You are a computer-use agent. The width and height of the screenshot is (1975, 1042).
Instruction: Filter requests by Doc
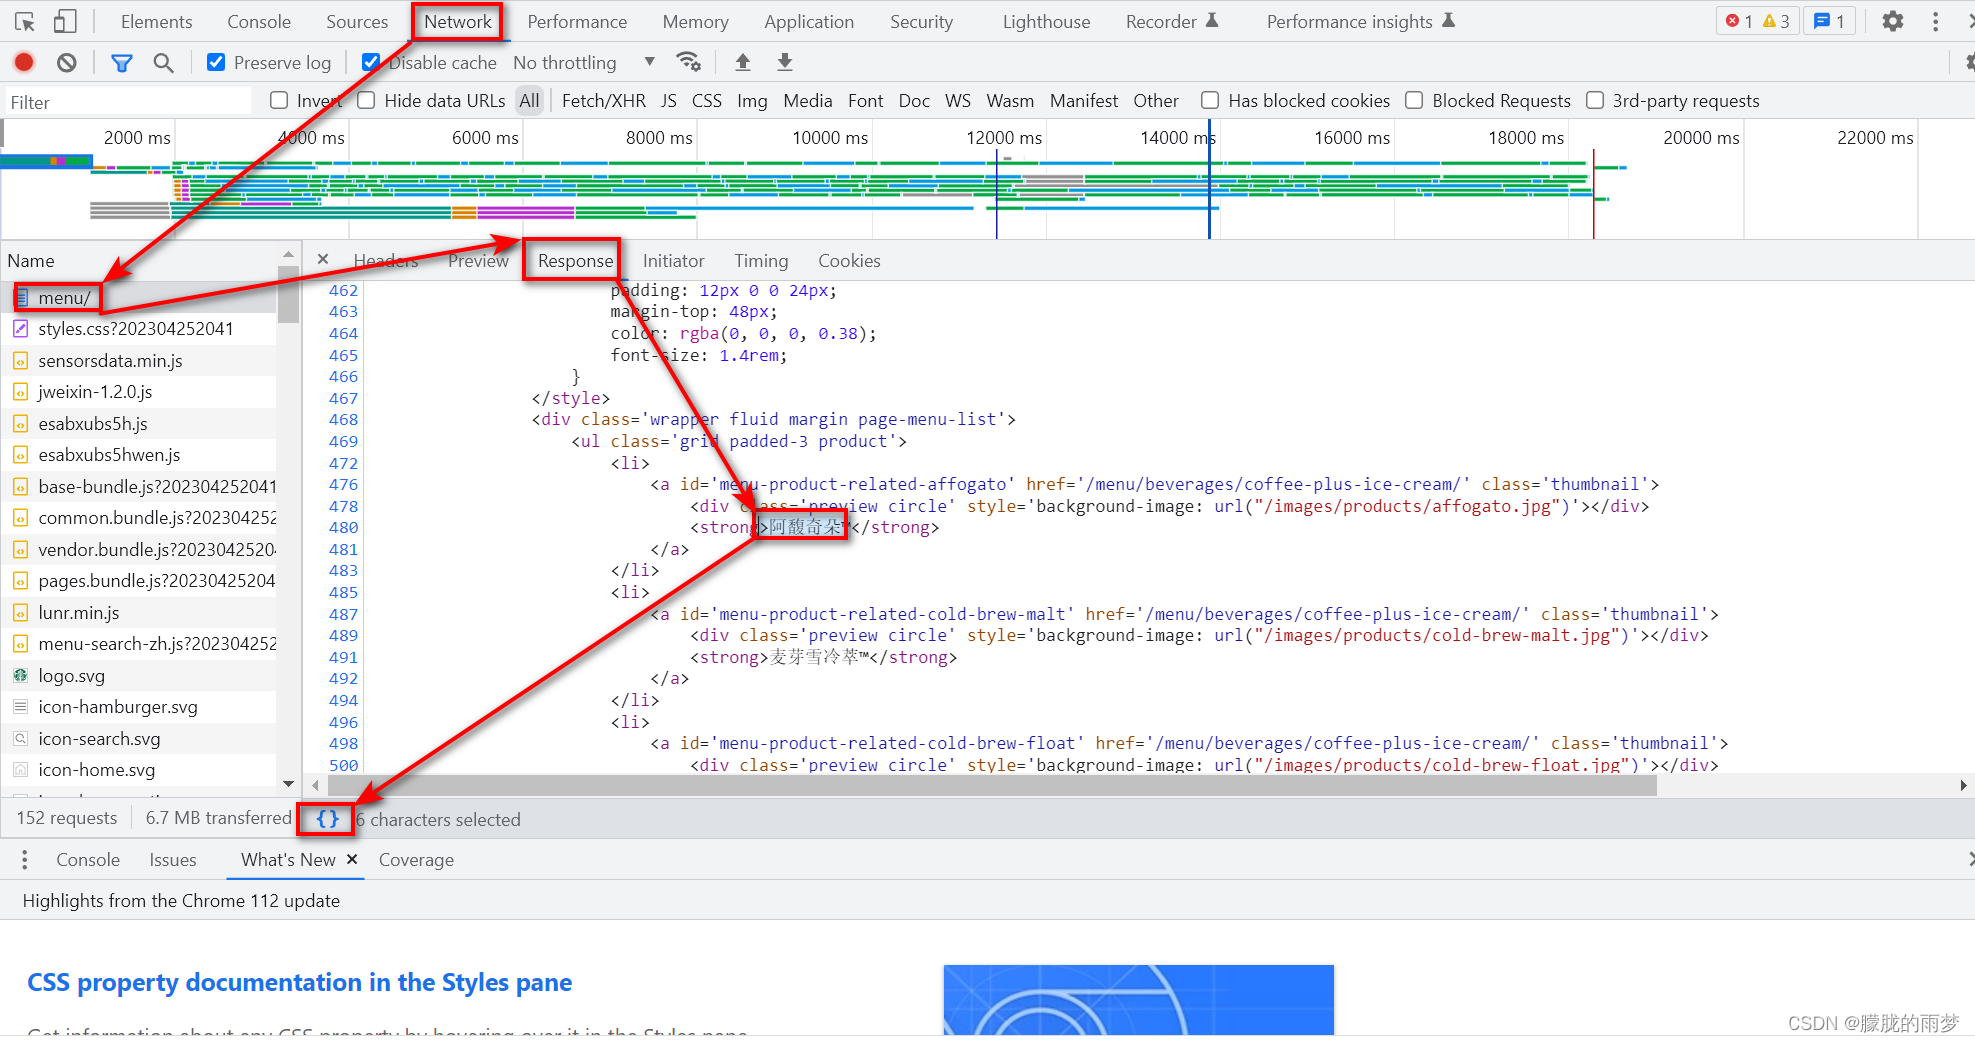[914, 100]
